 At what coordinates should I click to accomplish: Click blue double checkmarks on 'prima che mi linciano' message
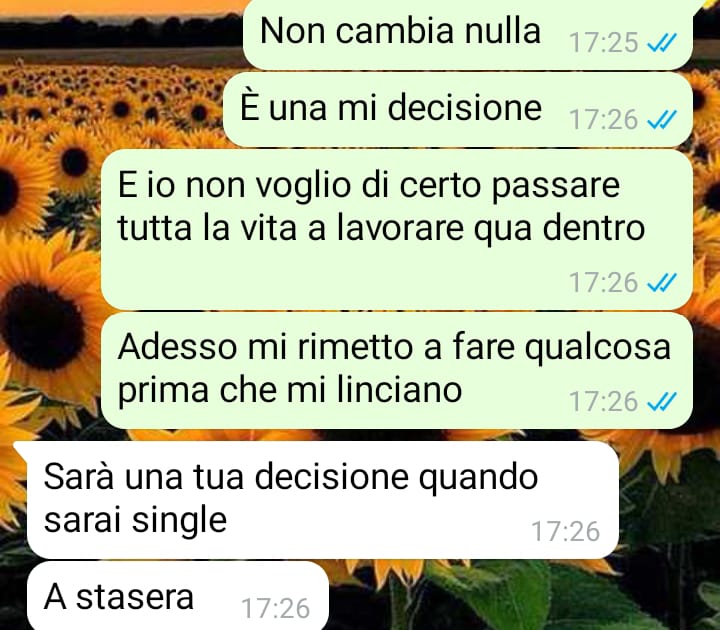(661, 402)
